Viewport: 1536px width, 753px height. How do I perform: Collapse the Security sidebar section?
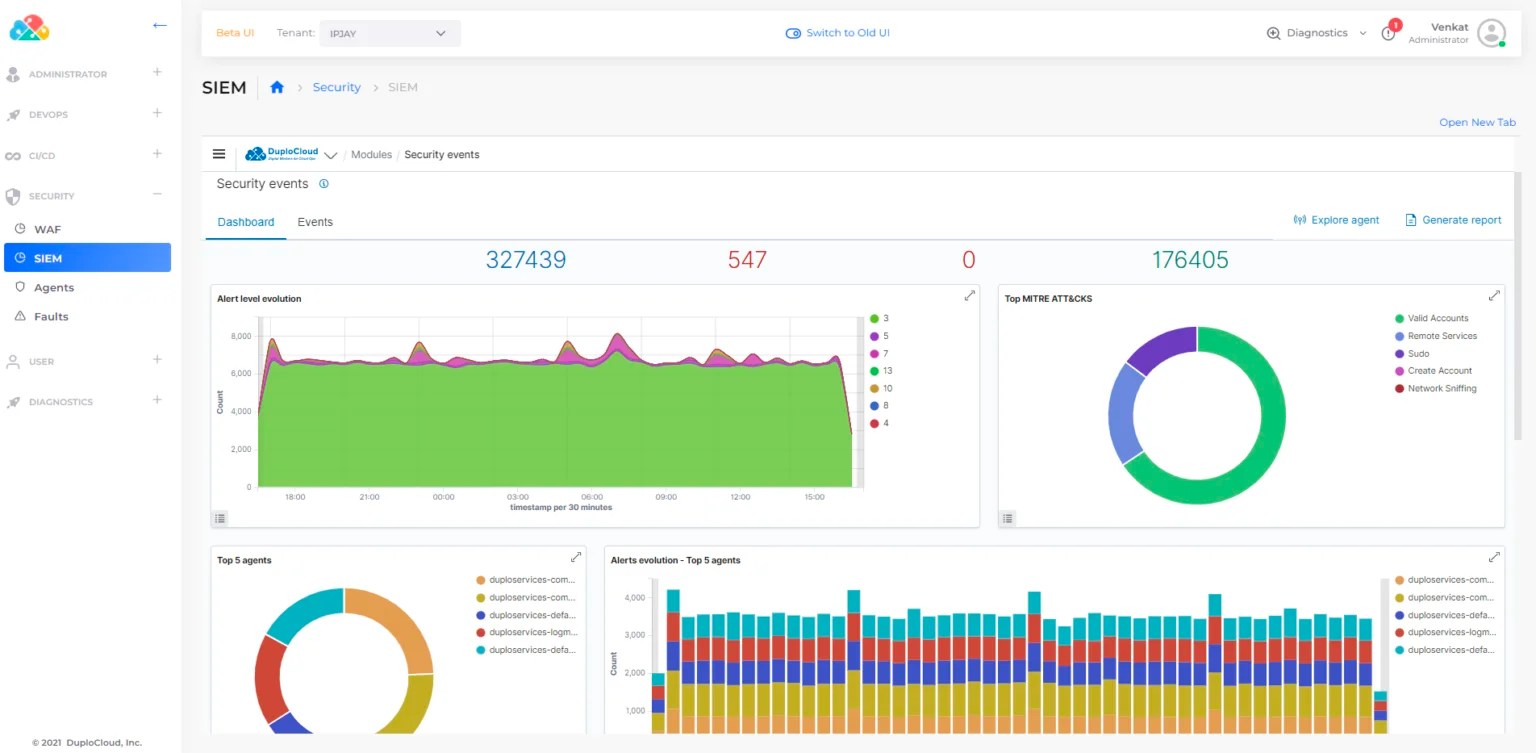click(157, 194)
